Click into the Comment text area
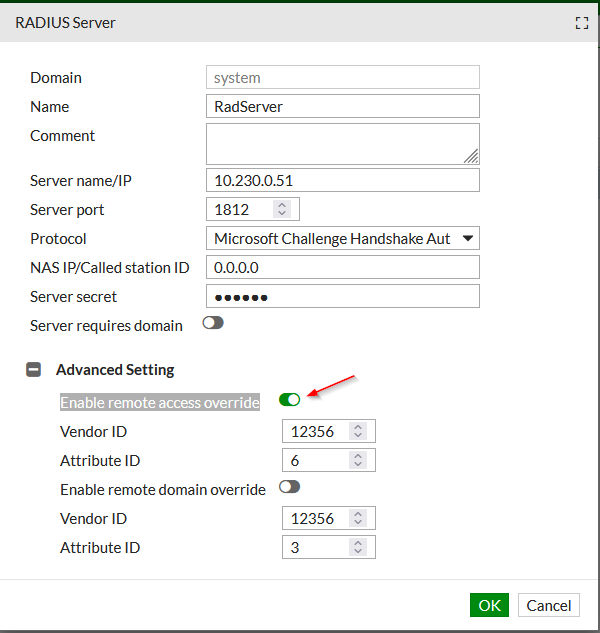This screenshot has height=633, width=600. pos(342,143)
